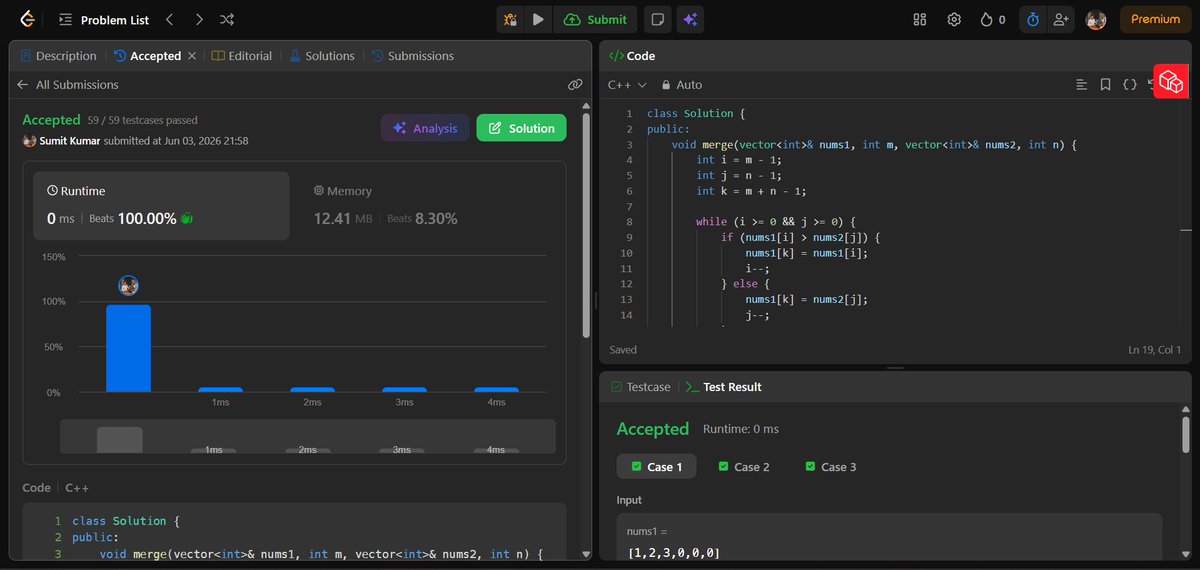
Task: Close the Accepted tab
Action: [192, 56]
